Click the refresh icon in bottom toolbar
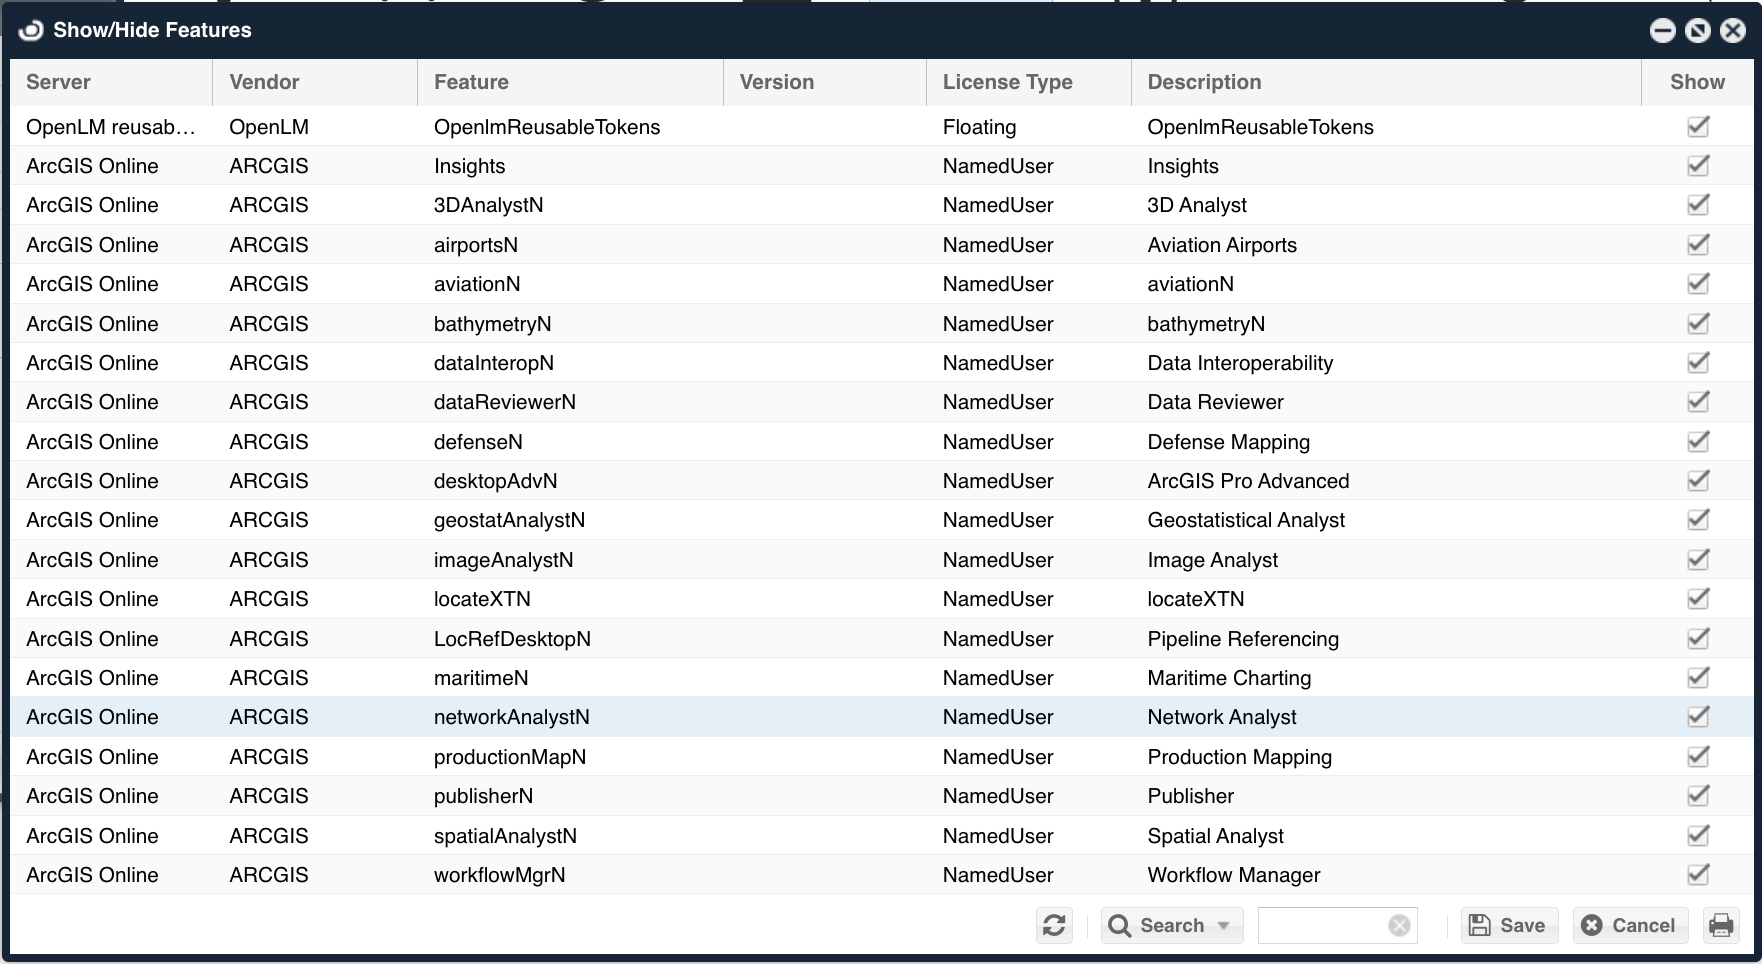 coord(1054,925)
